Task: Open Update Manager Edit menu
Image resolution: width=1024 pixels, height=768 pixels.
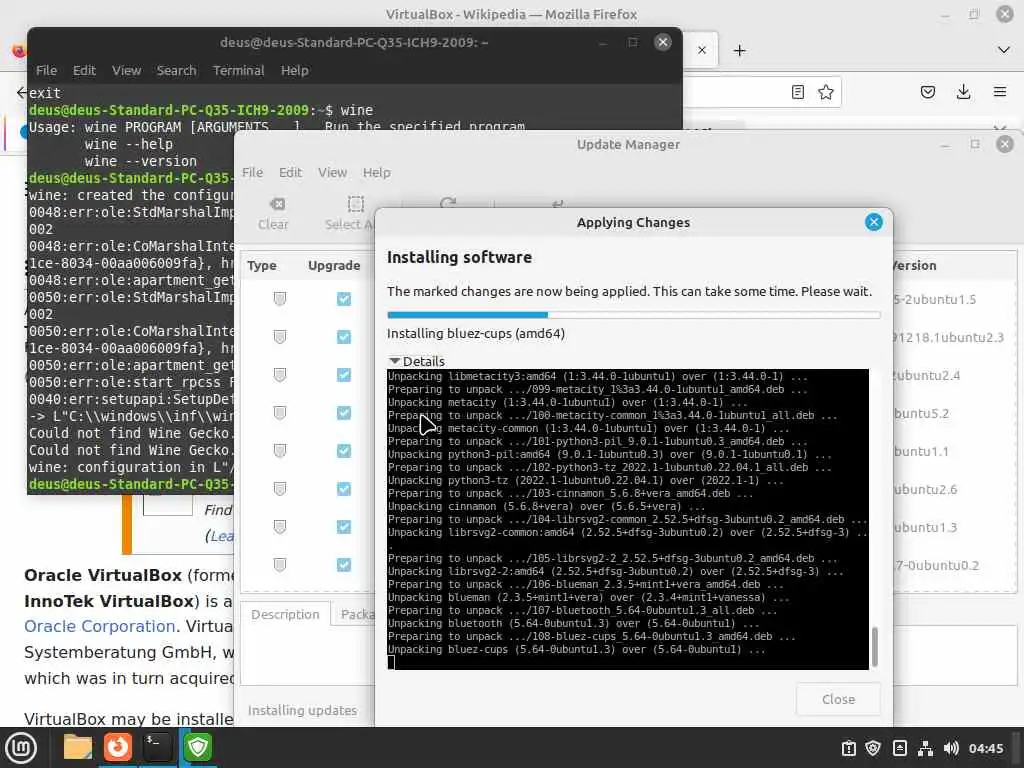Action: pyautogui.click(x=290, y=172)
